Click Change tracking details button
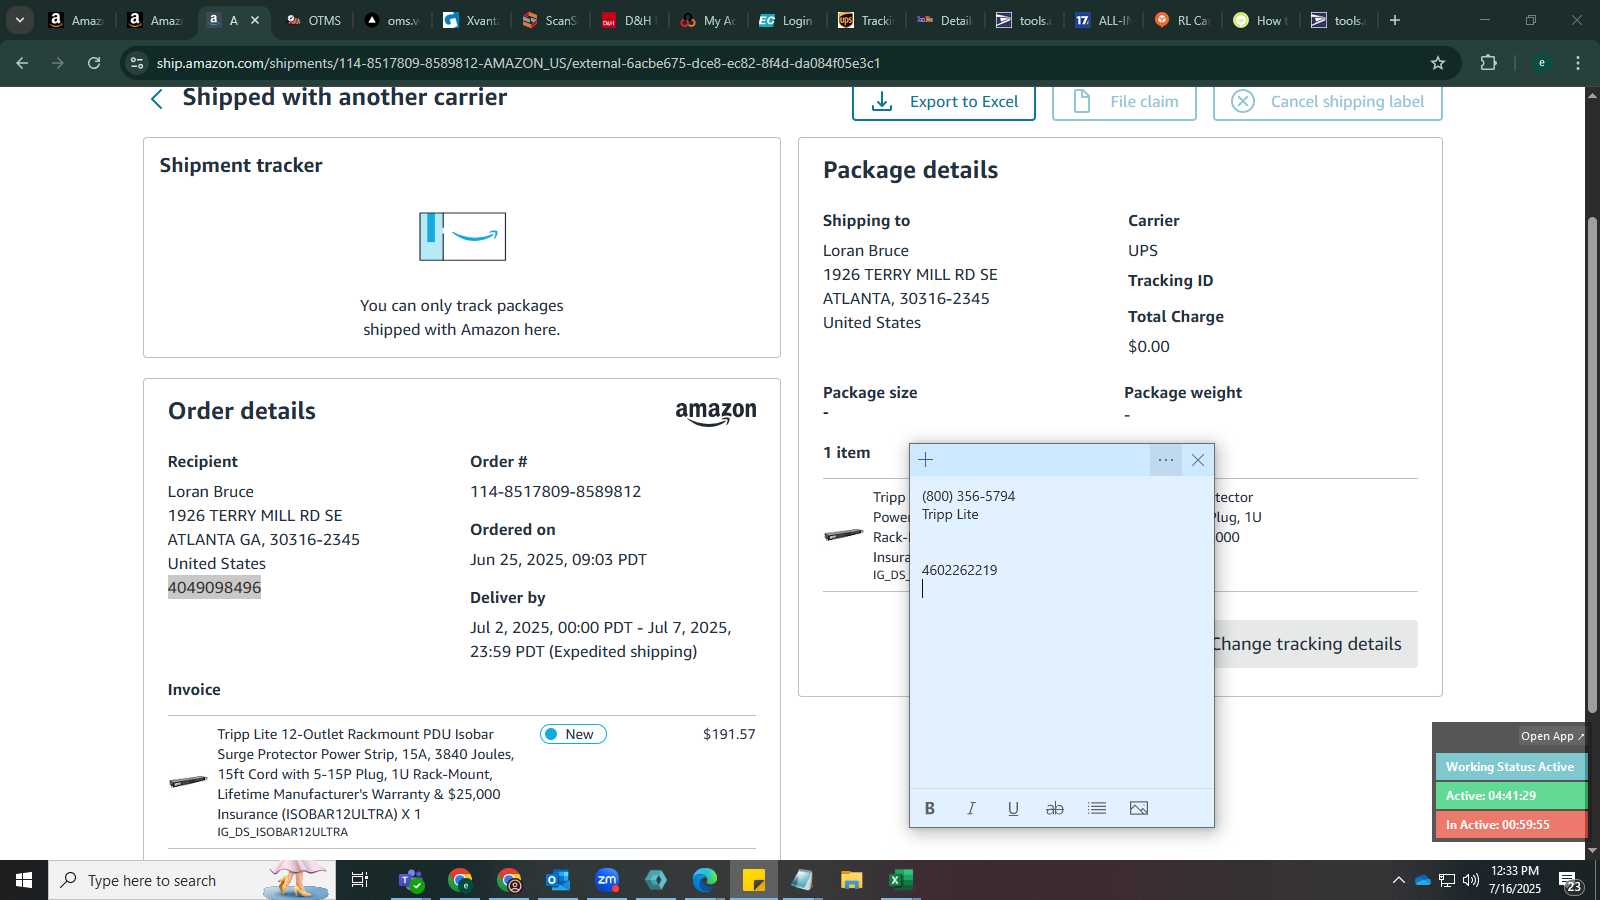This screenshot has height=900, width=1600. 1314,644
